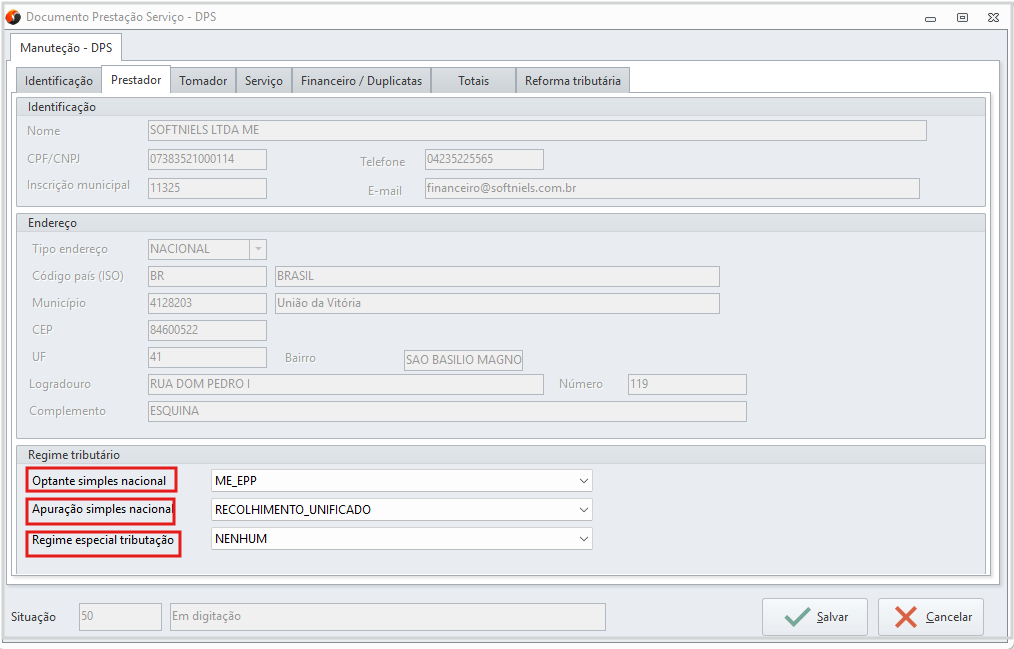
Task: Maximize the DPS window
Action: pos(962,18)
